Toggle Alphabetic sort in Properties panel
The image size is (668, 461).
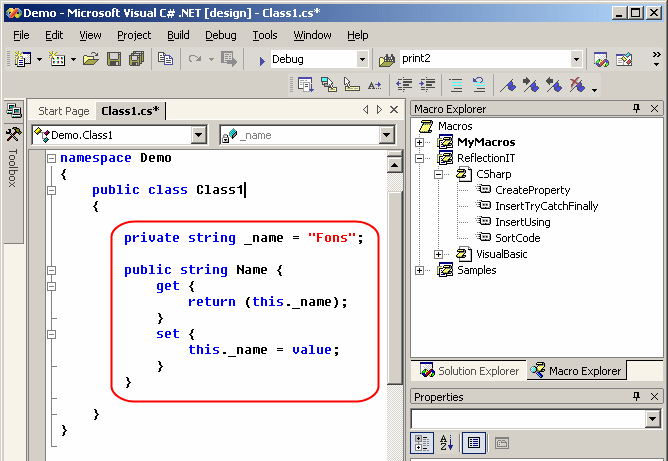pyautogui.click(x=446, y=443)
